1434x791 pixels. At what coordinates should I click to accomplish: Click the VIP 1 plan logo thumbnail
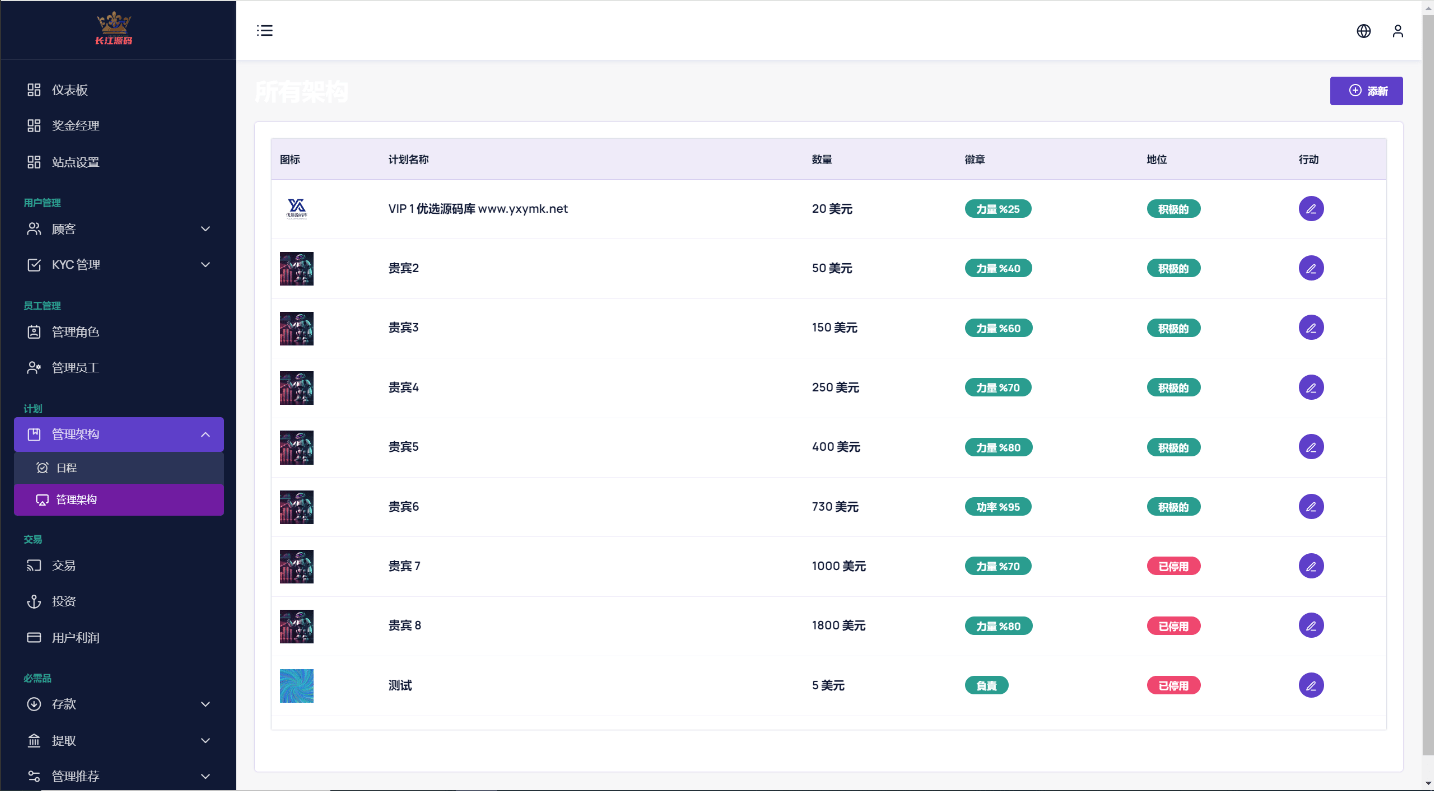coord(297,209)
